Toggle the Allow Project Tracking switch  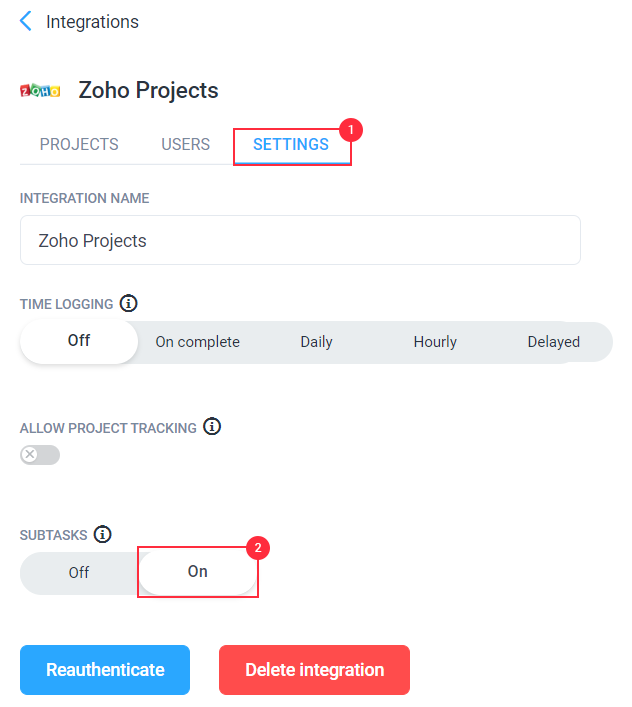[40, 454]
